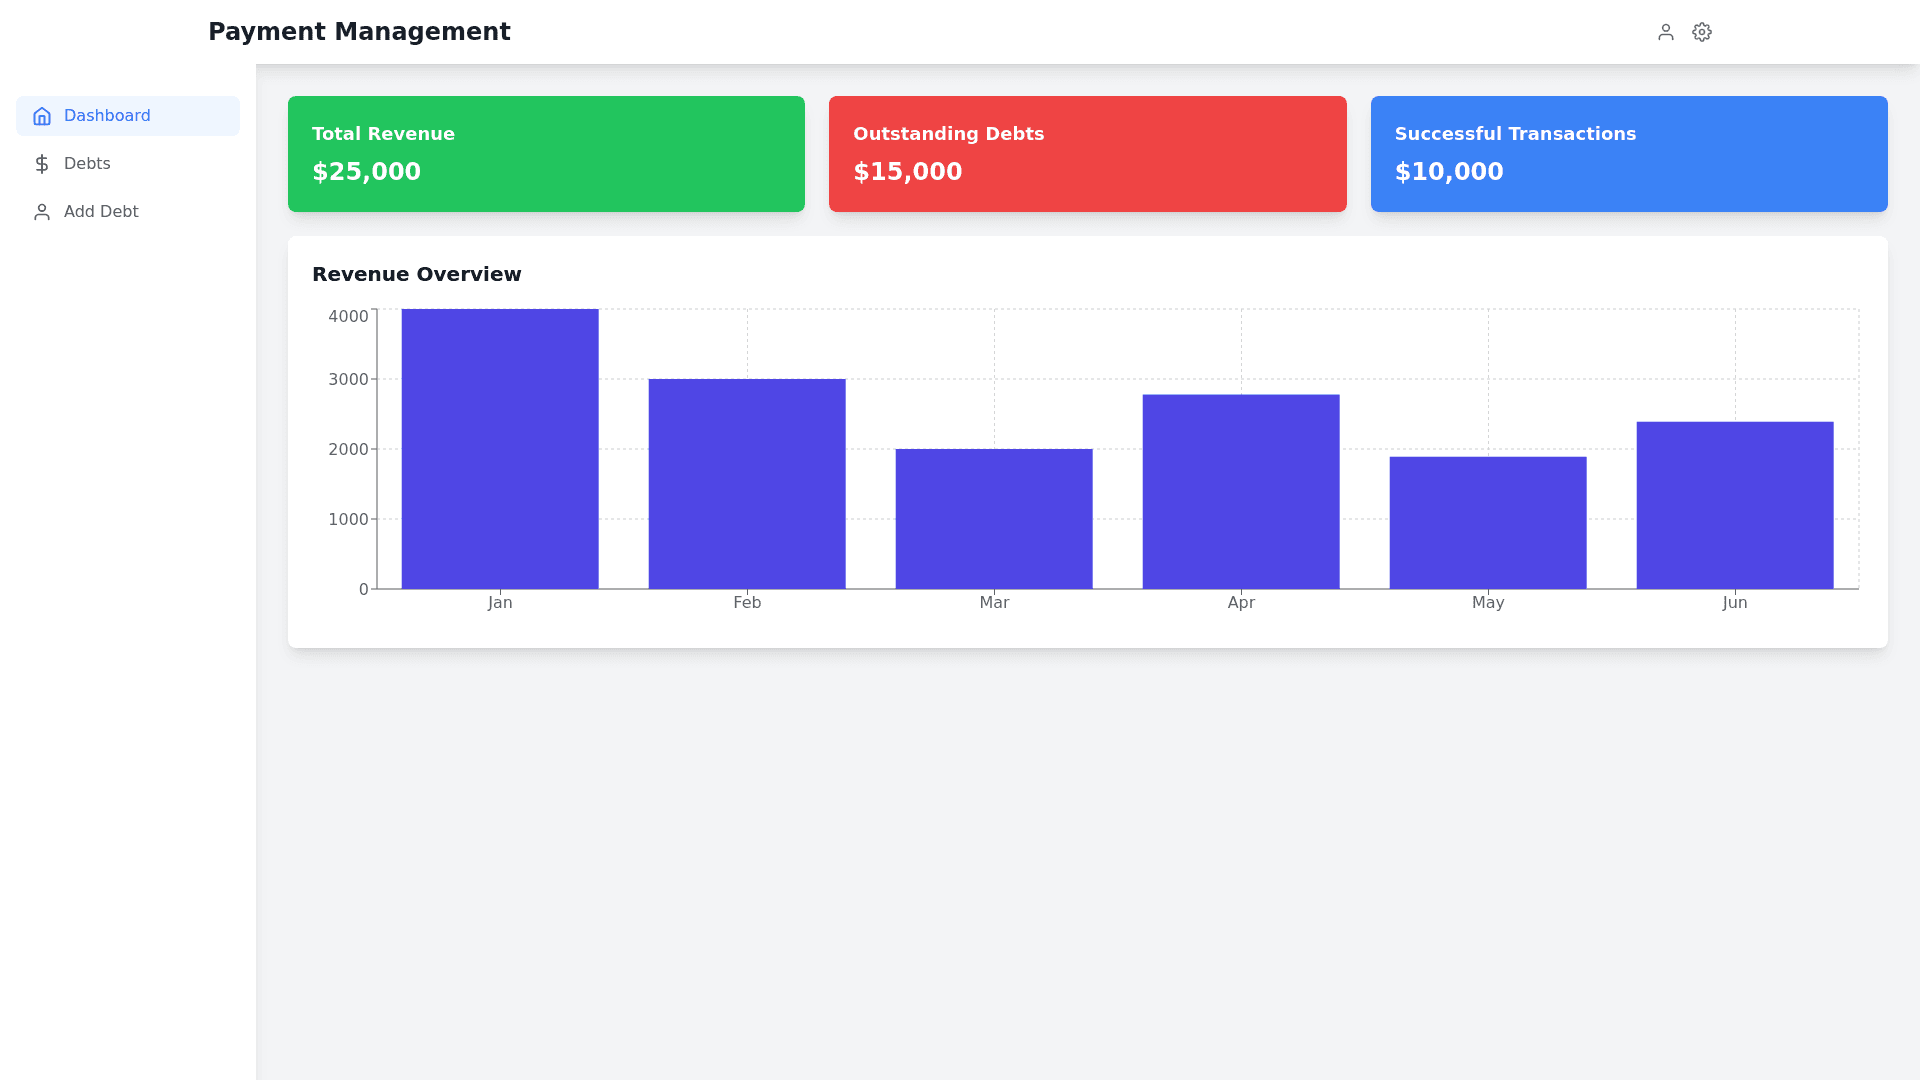Click the home icon beside Dashboard
The image size is (1920, 1080).
(42, 116)
